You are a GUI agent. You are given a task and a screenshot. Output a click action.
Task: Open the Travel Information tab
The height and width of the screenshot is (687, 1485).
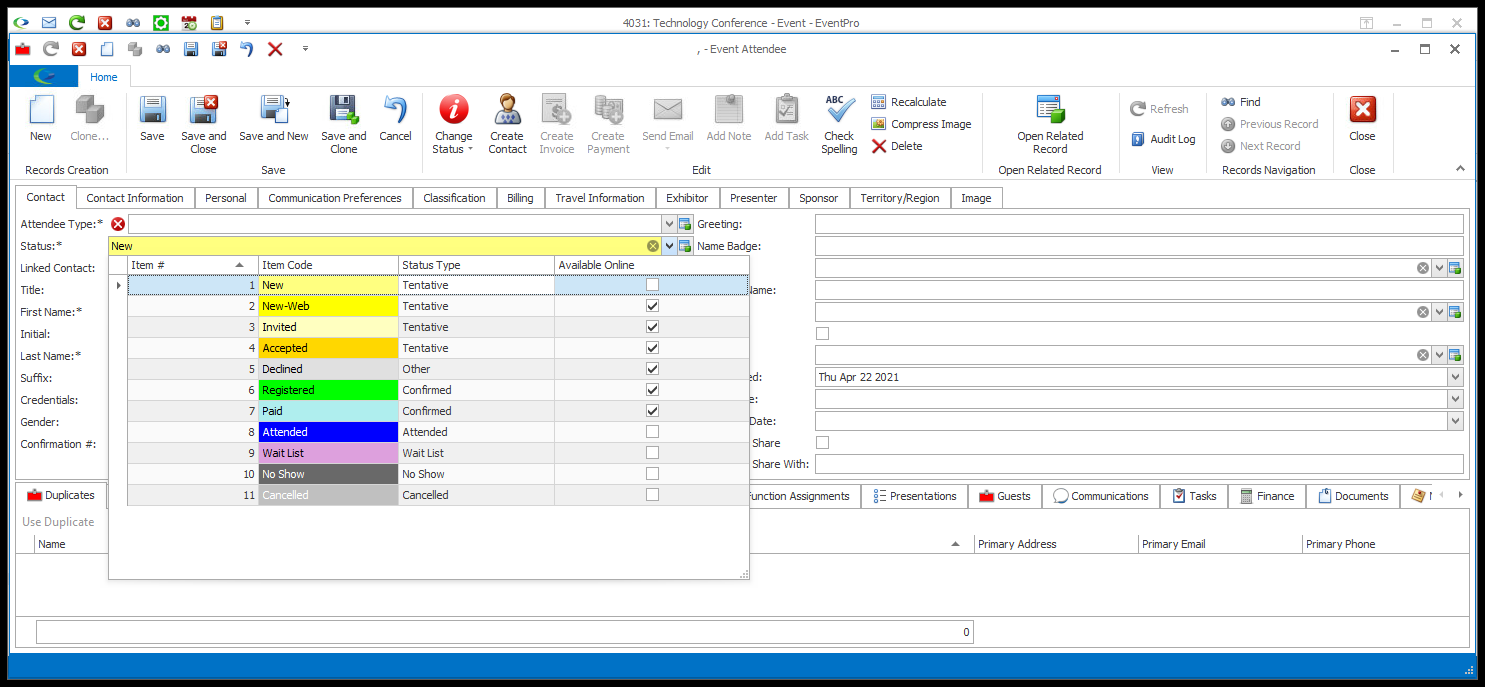600,198
